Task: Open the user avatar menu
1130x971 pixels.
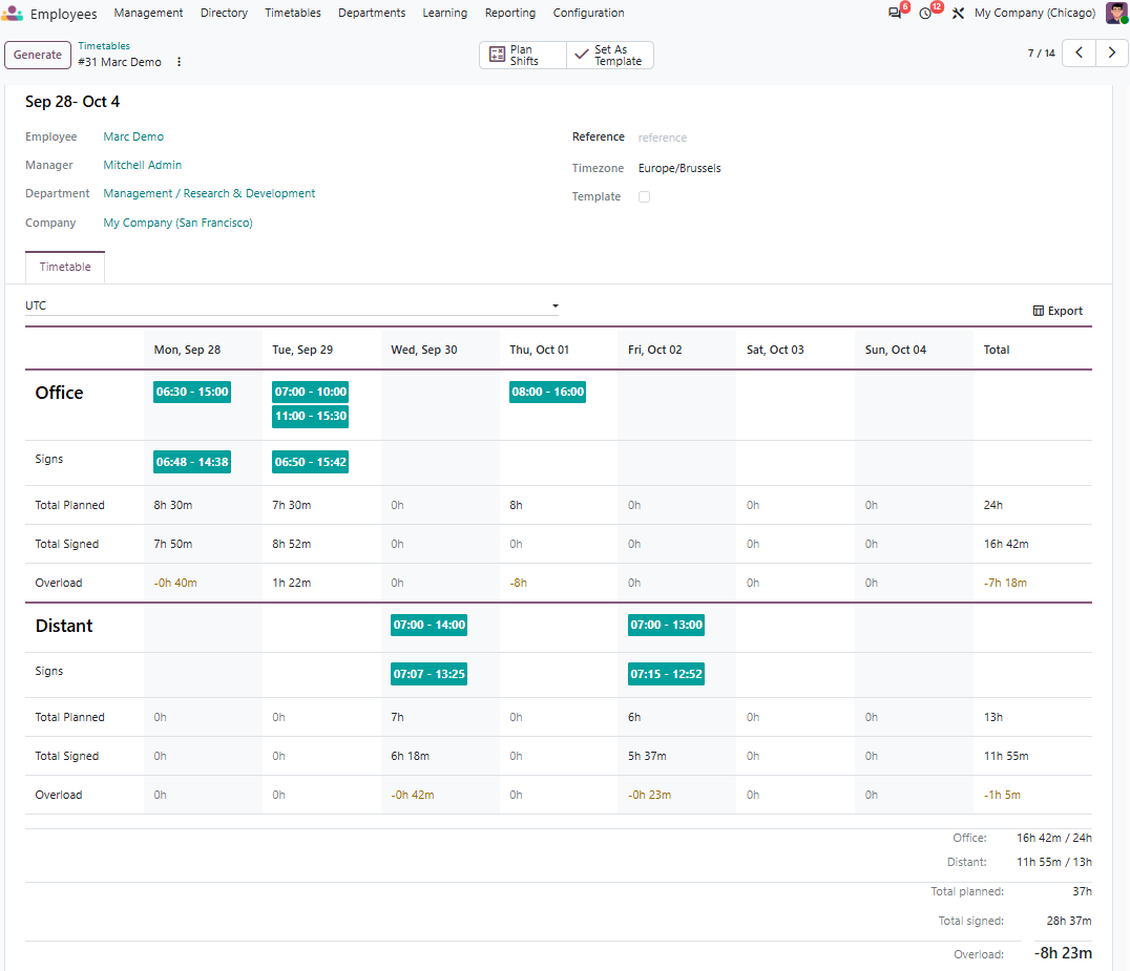Action: (x=1117, y=13)
